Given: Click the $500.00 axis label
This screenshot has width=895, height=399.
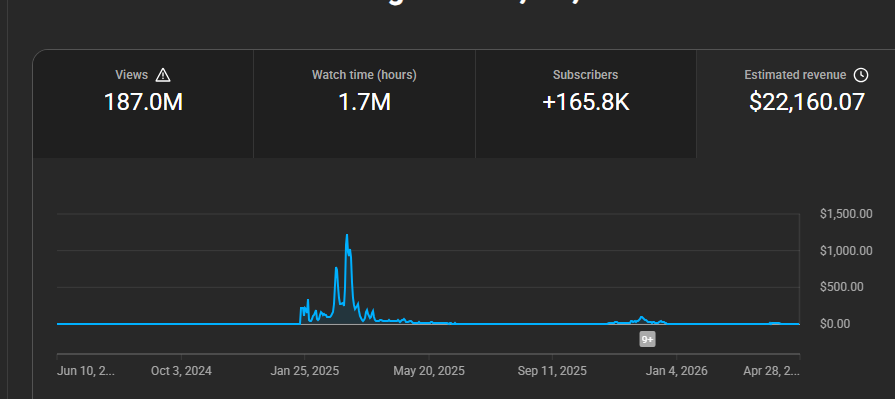Looking at the screenshot, I should coord(841,287).
